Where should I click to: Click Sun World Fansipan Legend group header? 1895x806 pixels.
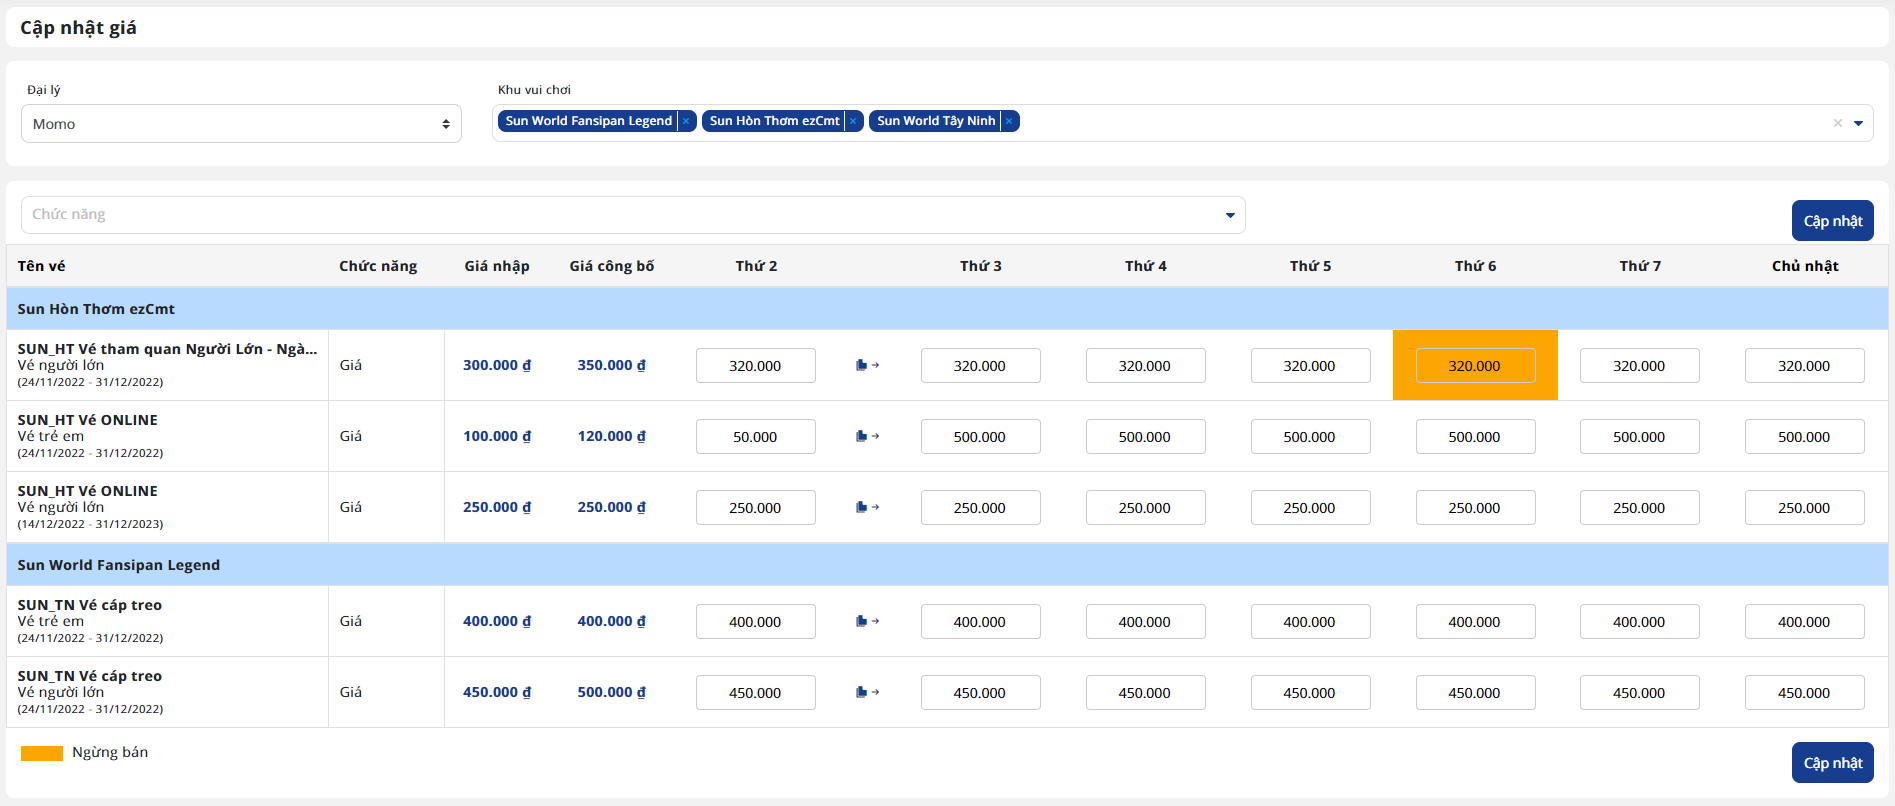tap(947, 565)
